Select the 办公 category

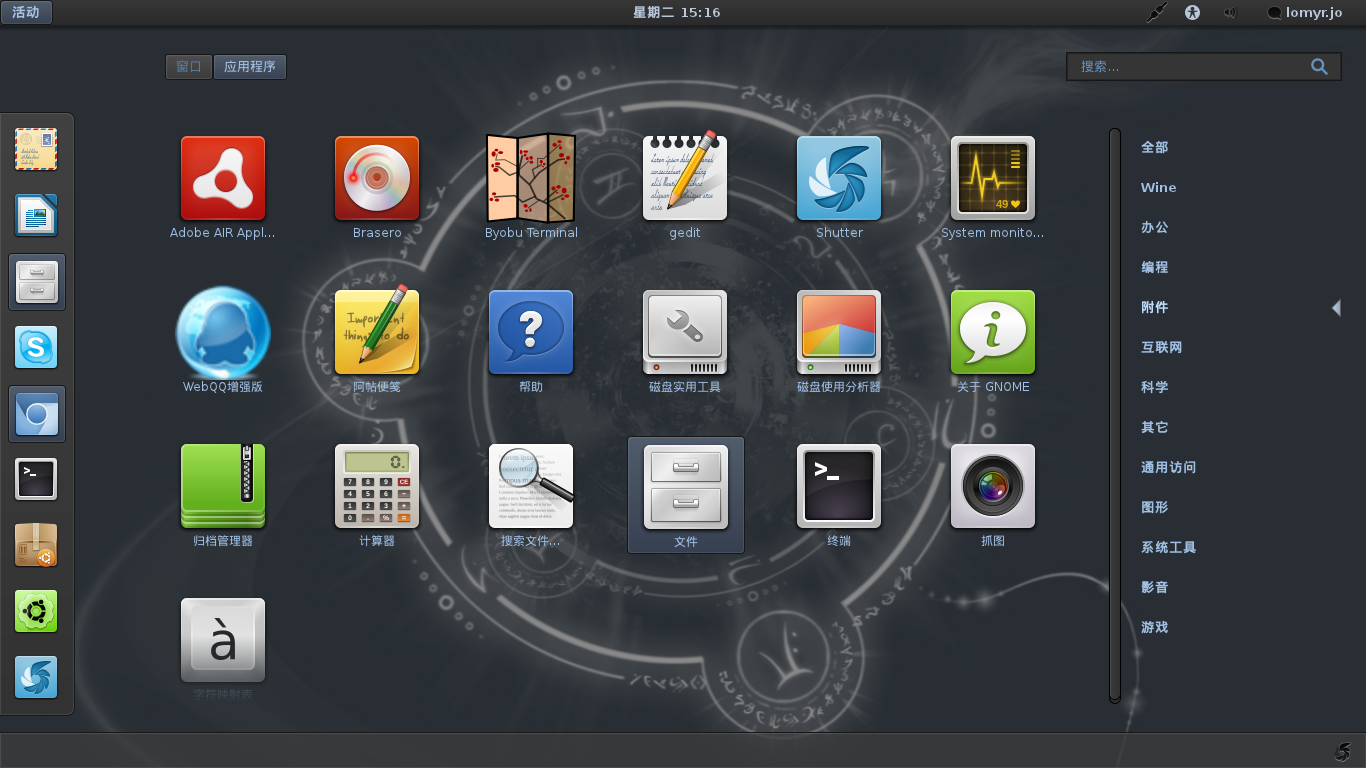coord(1155,227)
